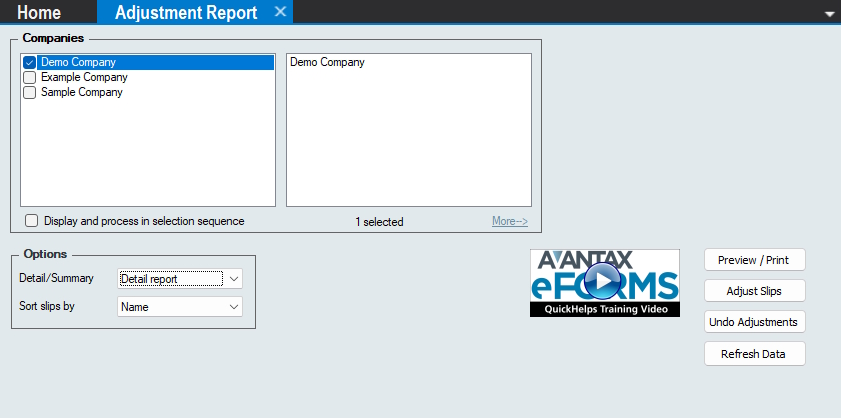Tick the Sample Company checkbox

pos(30,92)
